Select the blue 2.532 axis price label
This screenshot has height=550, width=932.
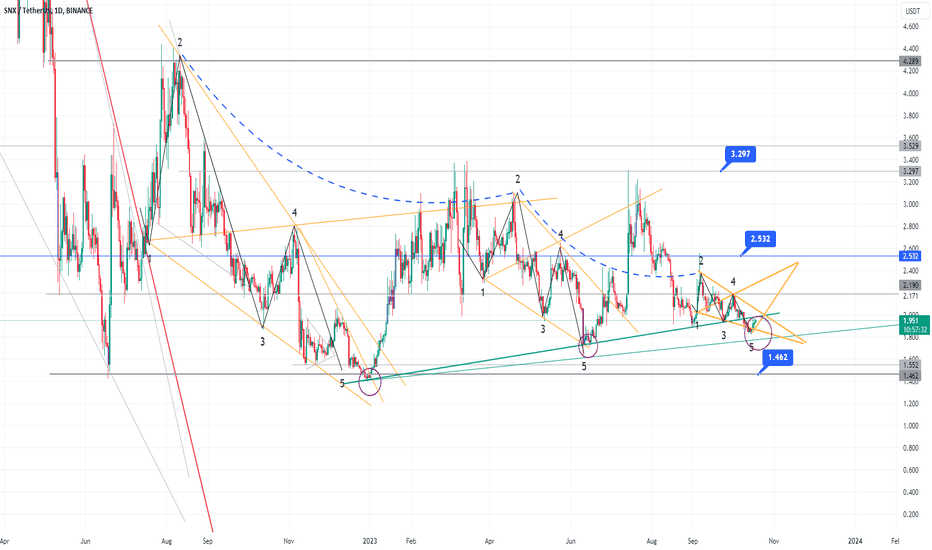pyautogui.click(x=910, y=256)
